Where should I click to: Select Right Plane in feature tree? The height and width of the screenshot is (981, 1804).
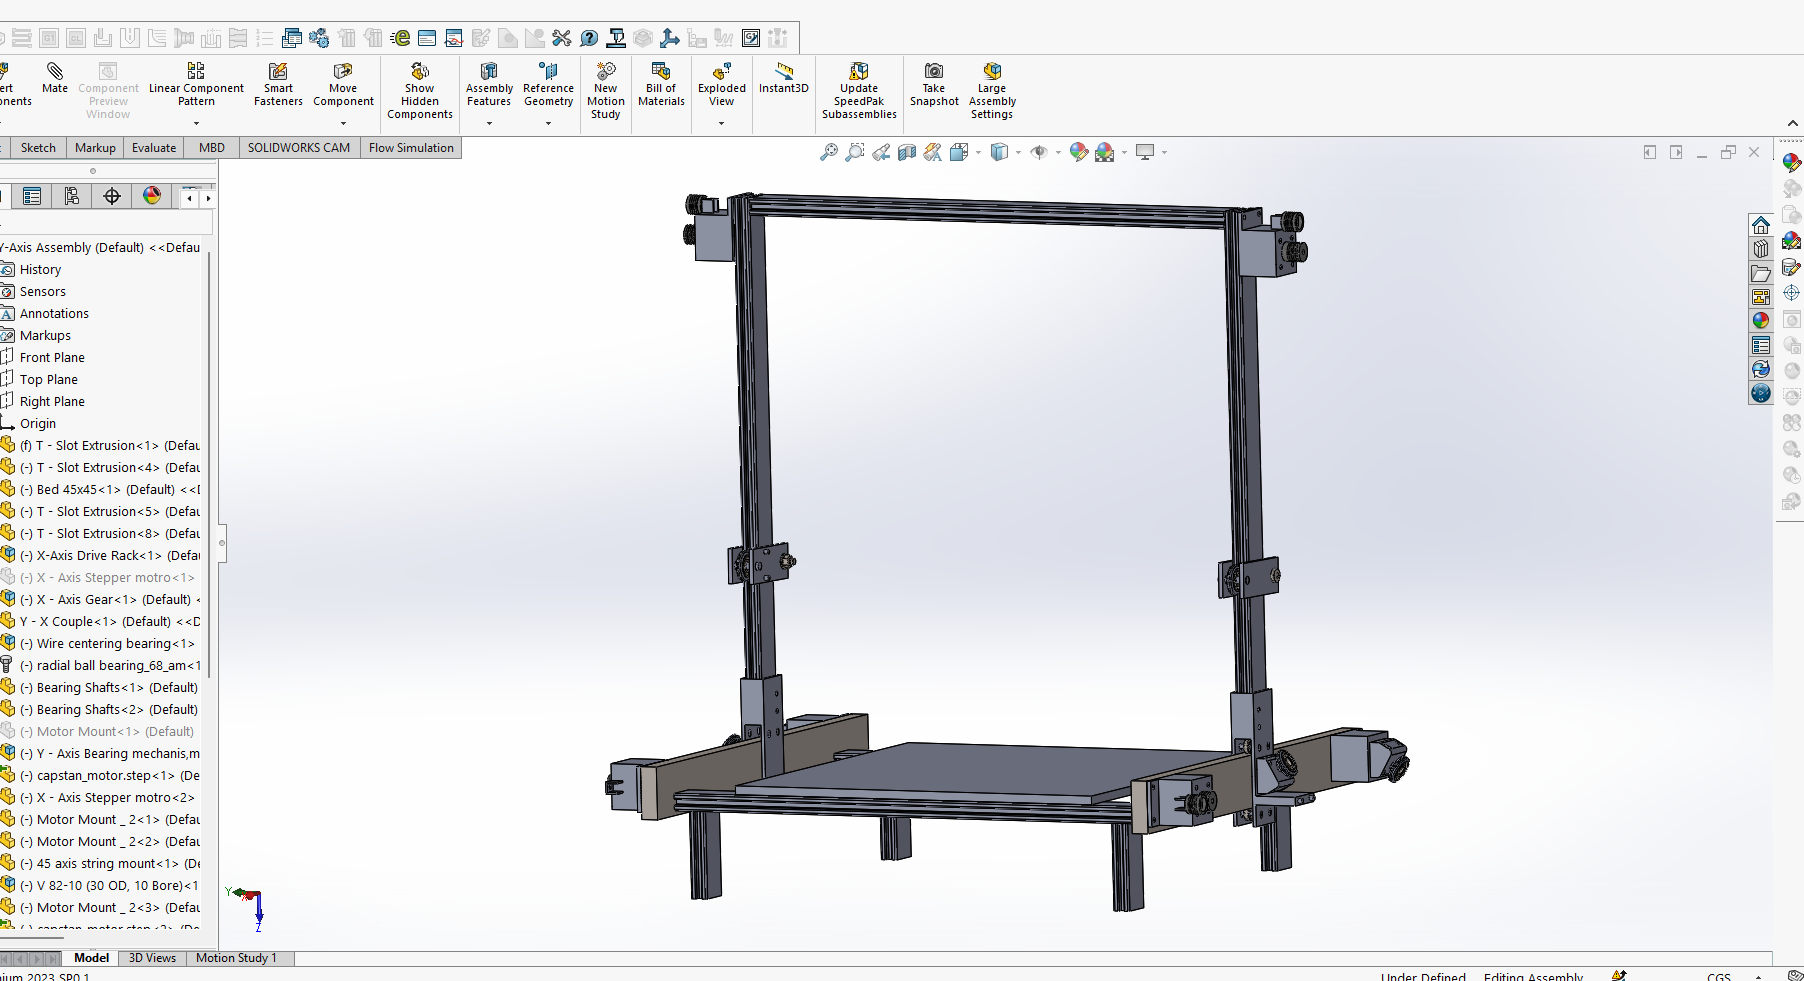click(52, 402)
